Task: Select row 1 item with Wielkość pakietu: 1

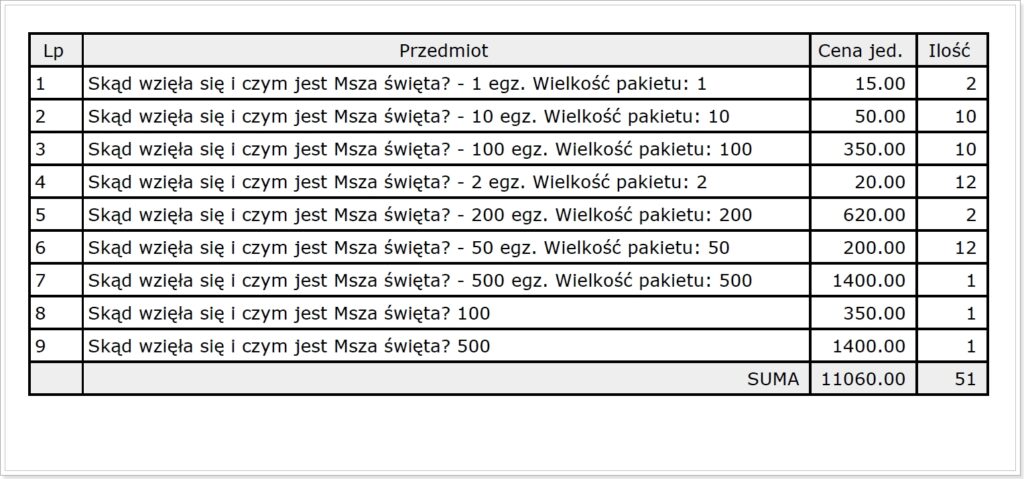Action: 446,83
